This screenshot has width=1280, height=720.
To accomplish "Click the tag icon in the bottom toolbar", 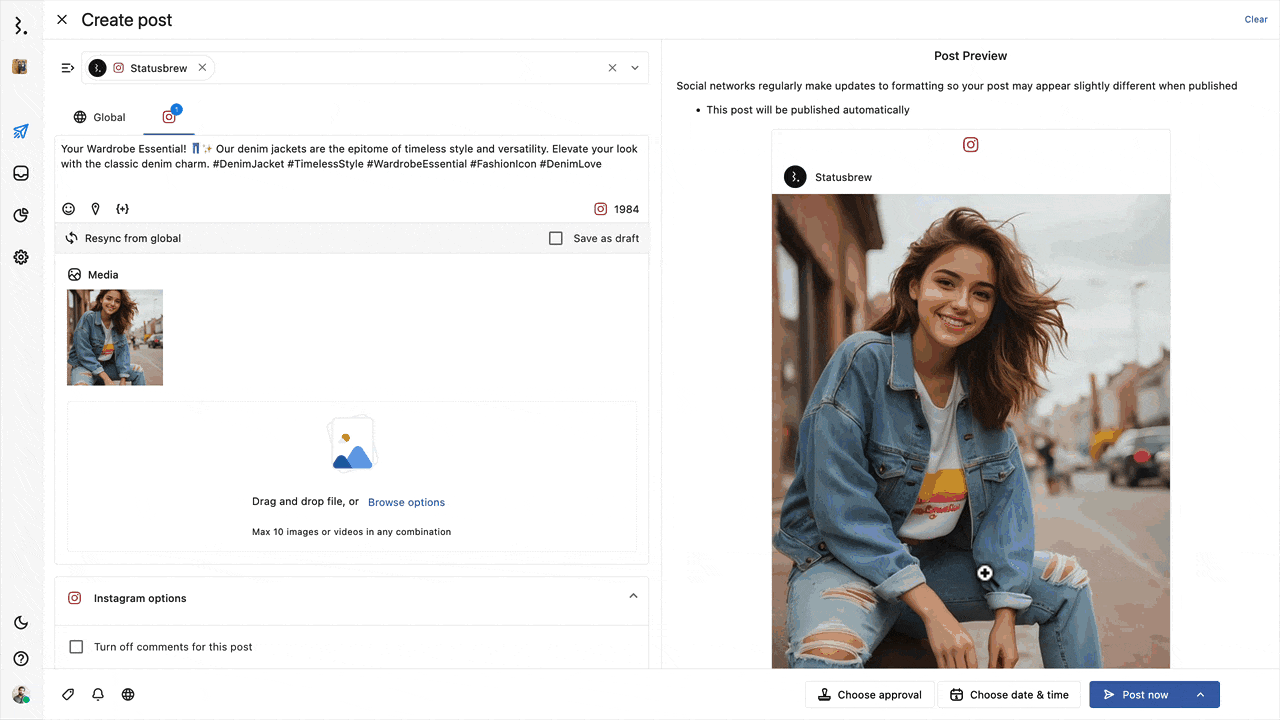I will (68, 694).
